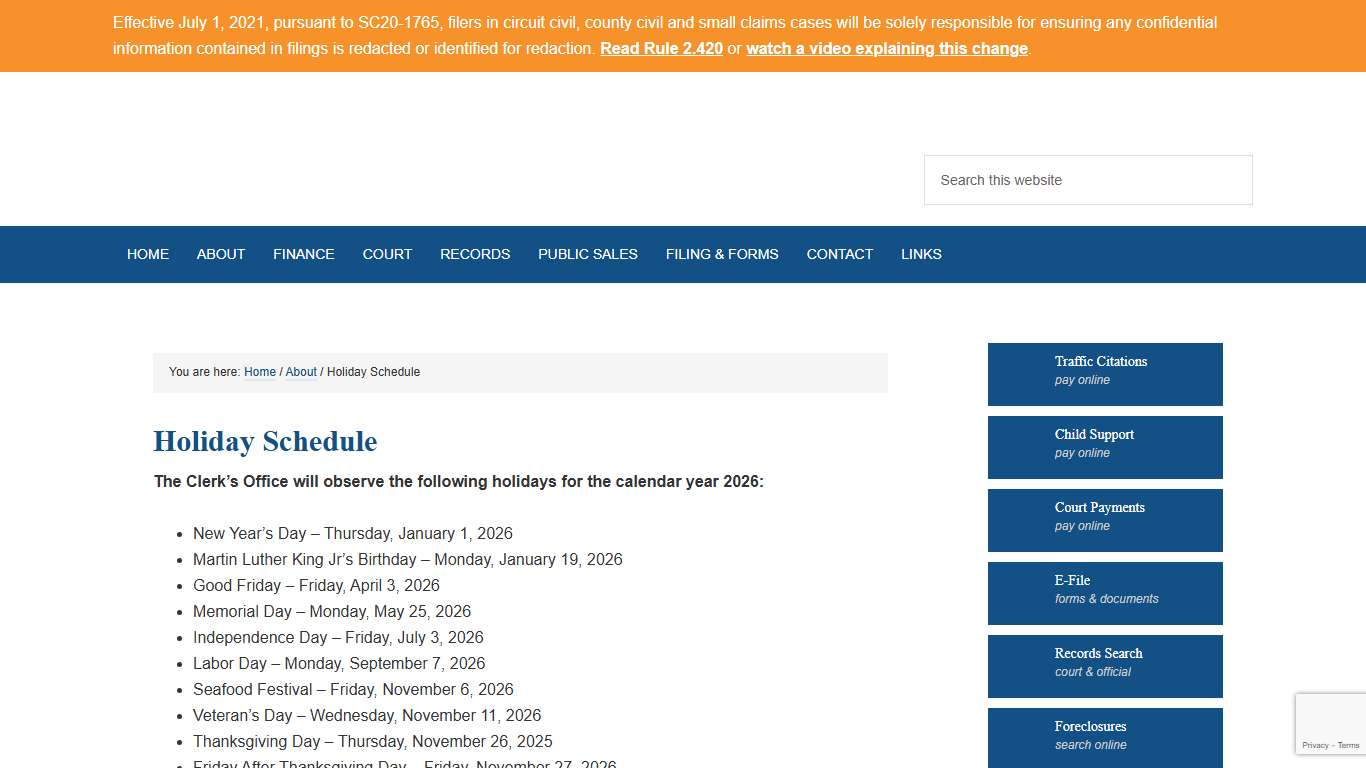
Task: Select the E-File forms & documents tile
Action: [1105, 593]
